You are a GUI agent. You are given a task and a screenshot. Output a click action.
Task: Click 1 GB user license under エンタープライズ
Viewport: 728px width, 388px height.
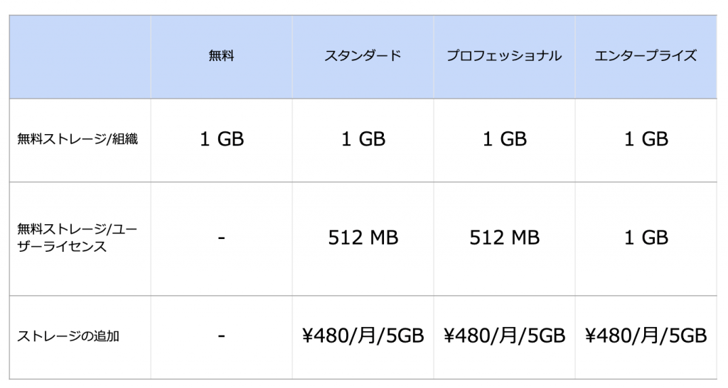click(646, 238)
